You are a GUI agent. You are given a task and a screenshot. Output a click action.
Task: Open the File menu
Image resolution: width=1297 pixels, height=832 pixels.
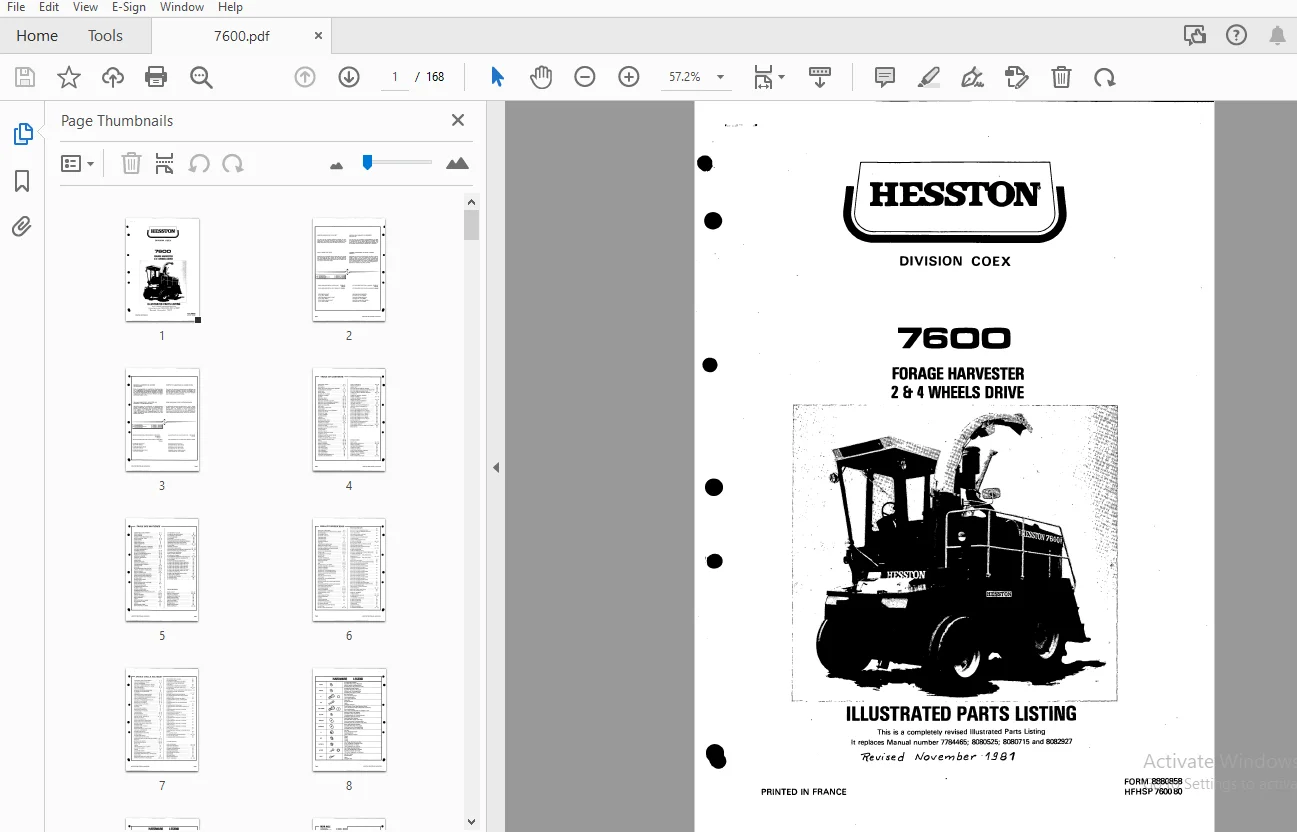(16, 7)
